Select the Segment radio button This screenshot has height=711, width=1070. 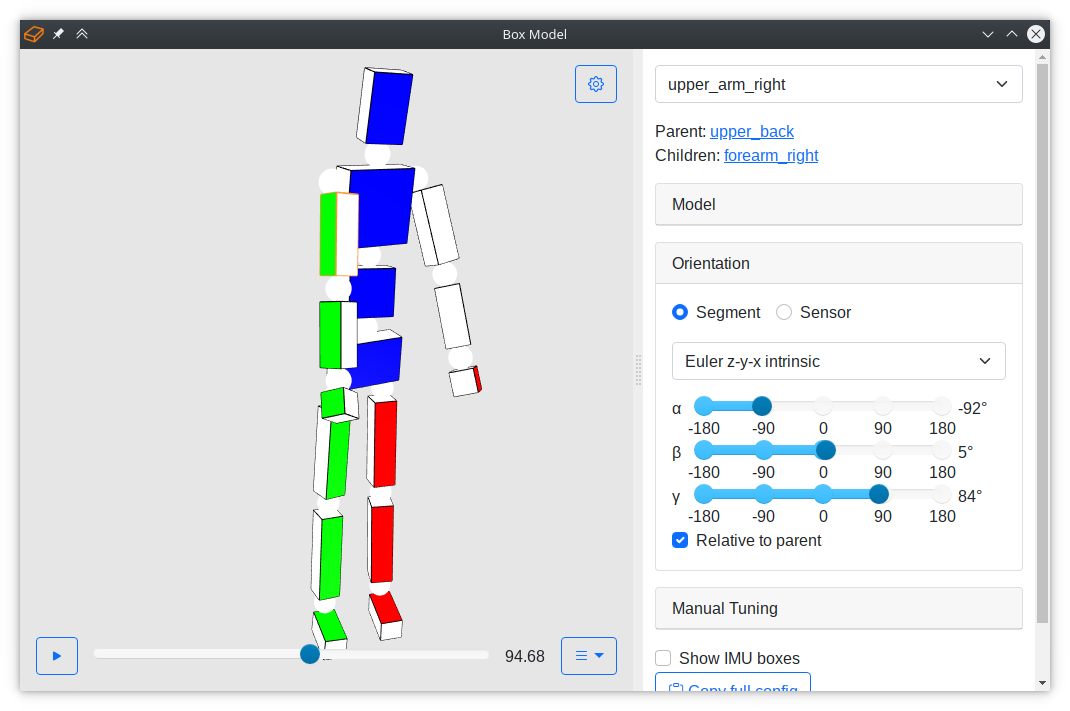coord(680,312)
